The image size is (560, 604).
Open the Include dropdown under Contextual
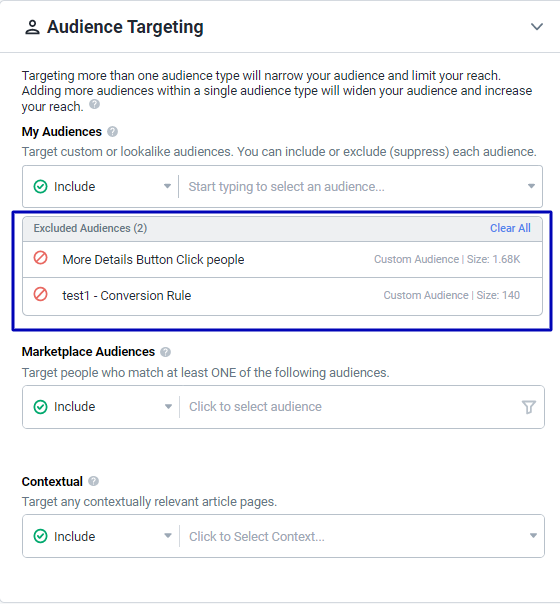click(102, 536)
